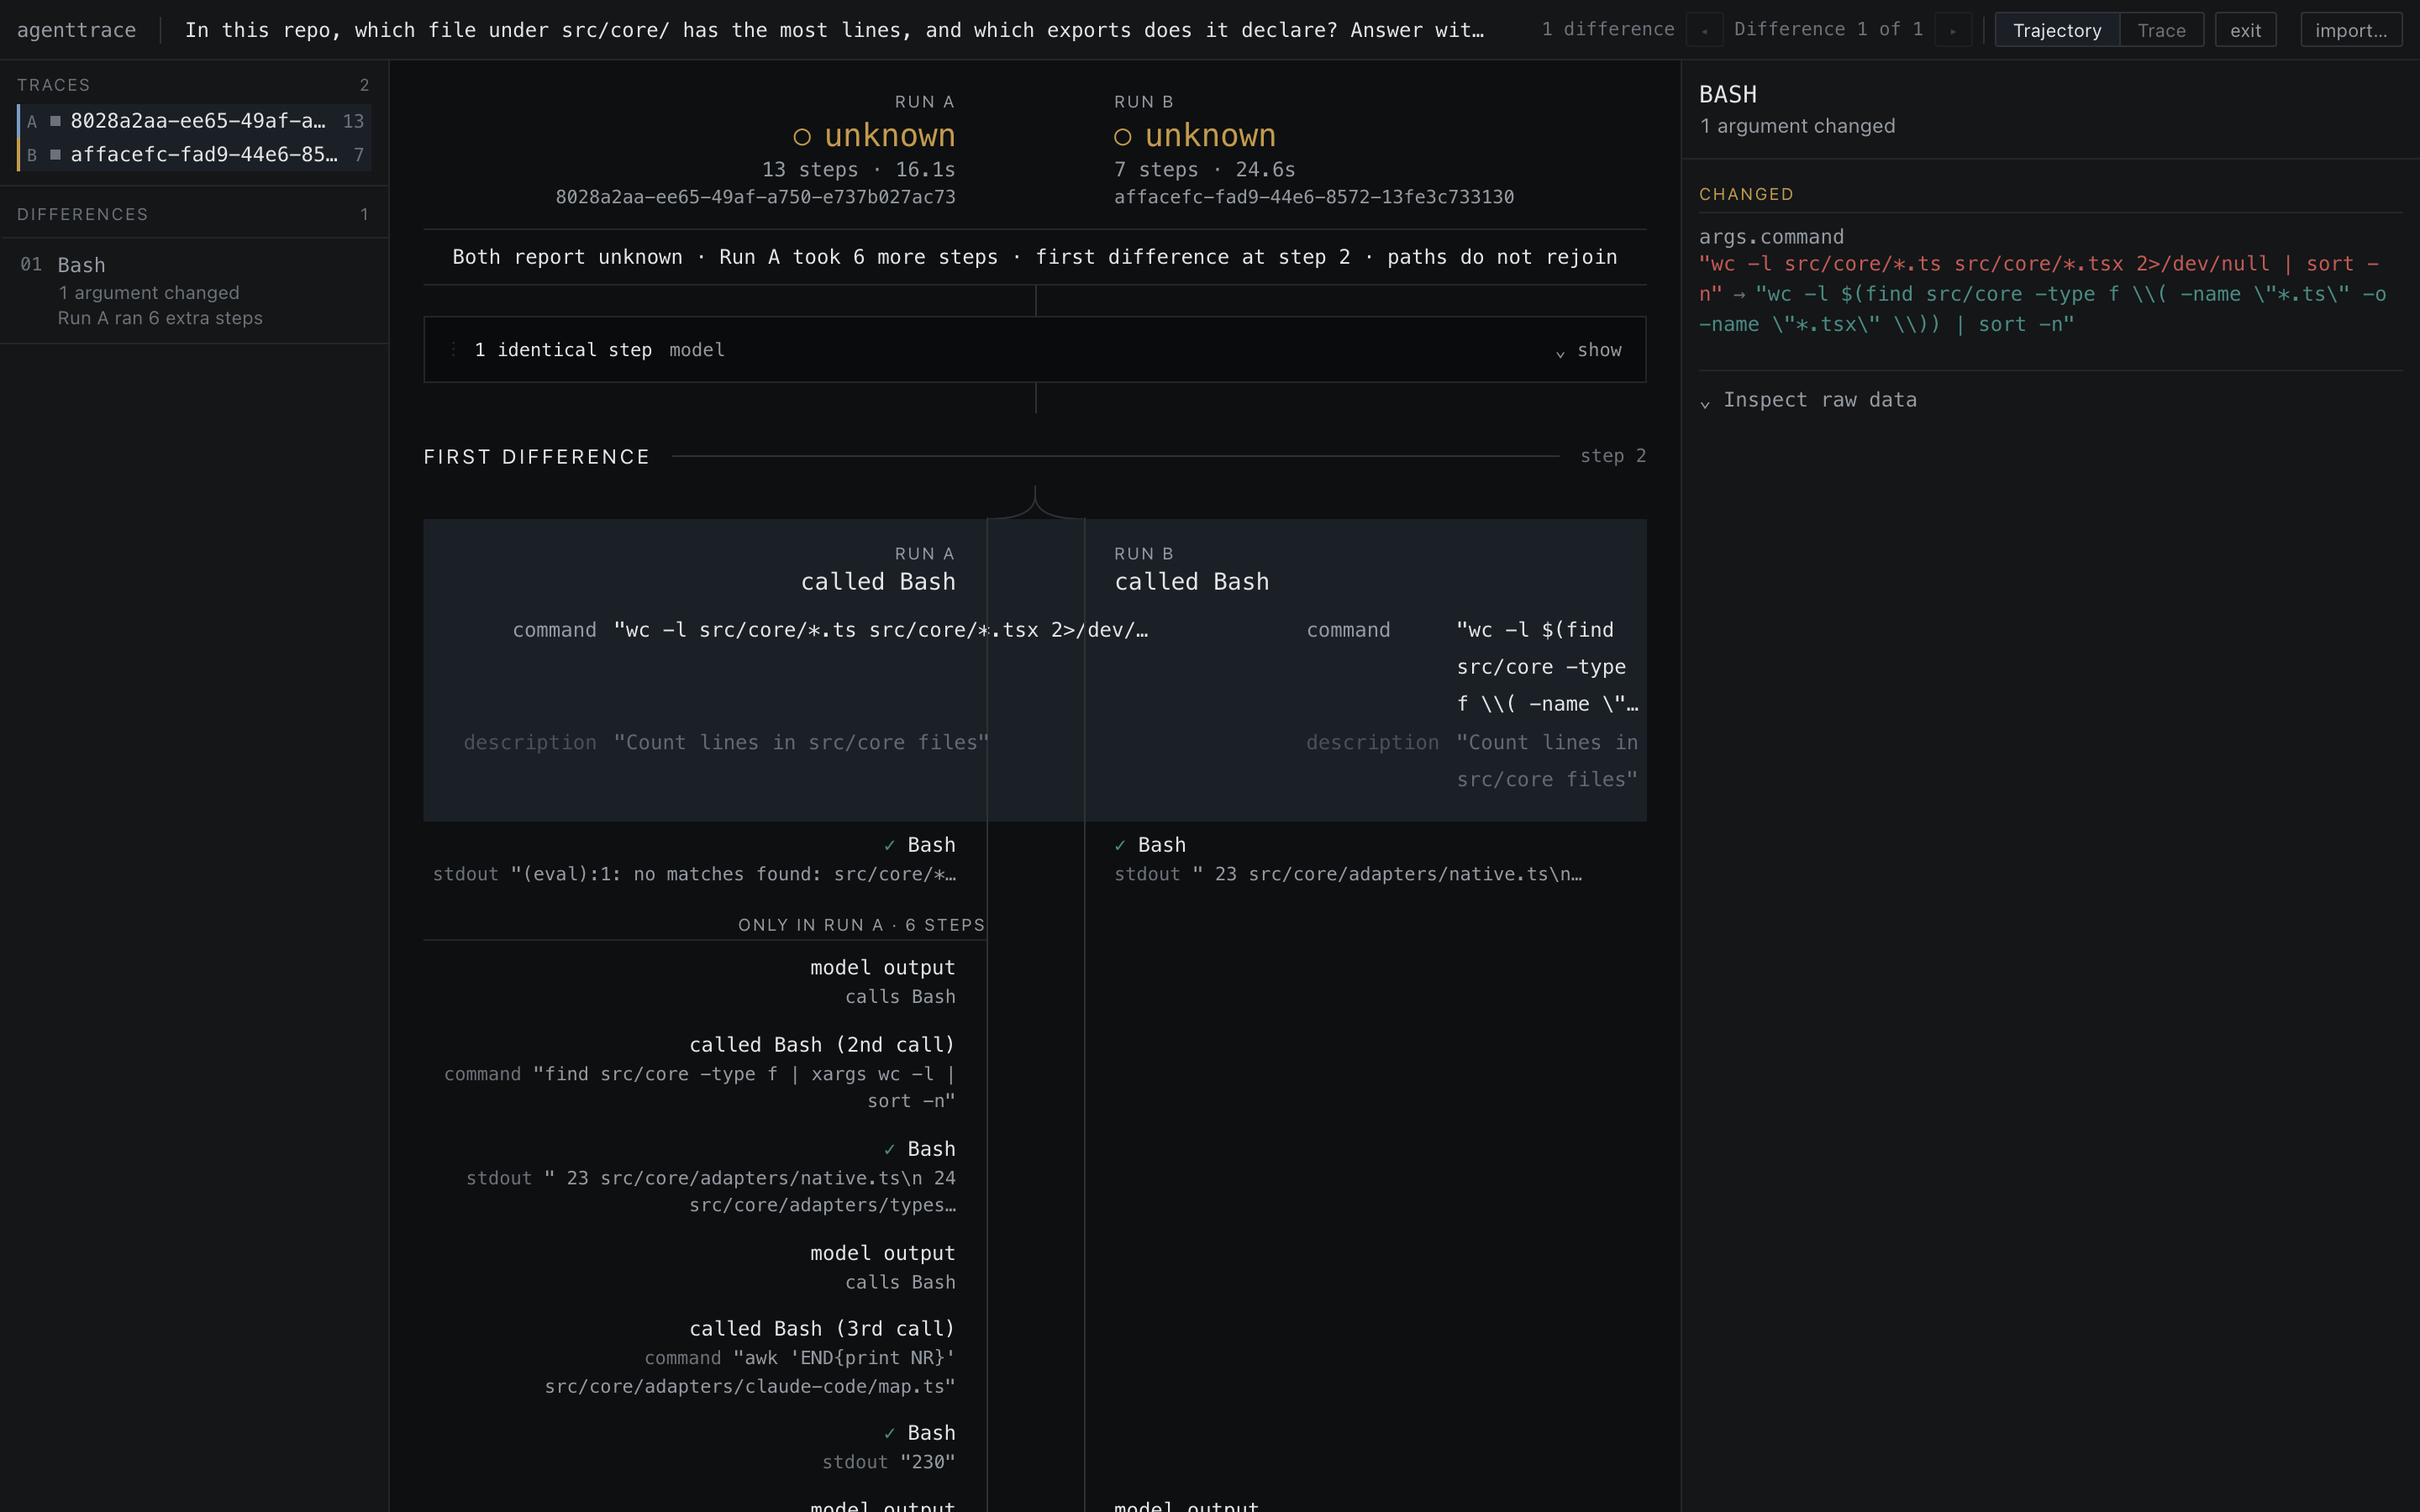
Task: Click 'ONLY IN RUN A · 6 STEPS' label
Action: (862, 925)
